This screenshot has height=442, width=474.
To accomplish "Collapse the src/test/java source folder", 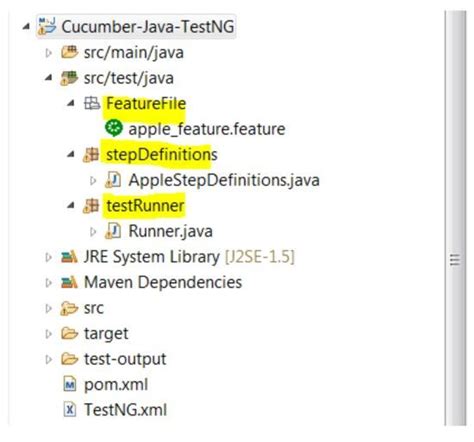I will [x=48, y=78].
